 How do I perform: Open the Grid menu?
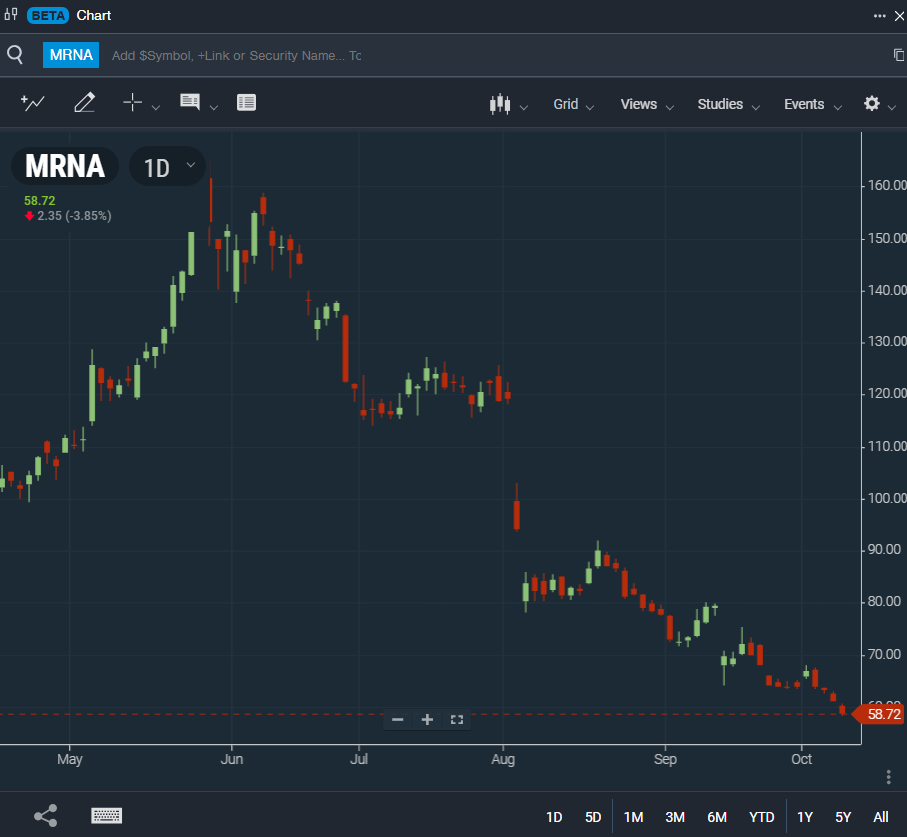[x=573, y=104]
